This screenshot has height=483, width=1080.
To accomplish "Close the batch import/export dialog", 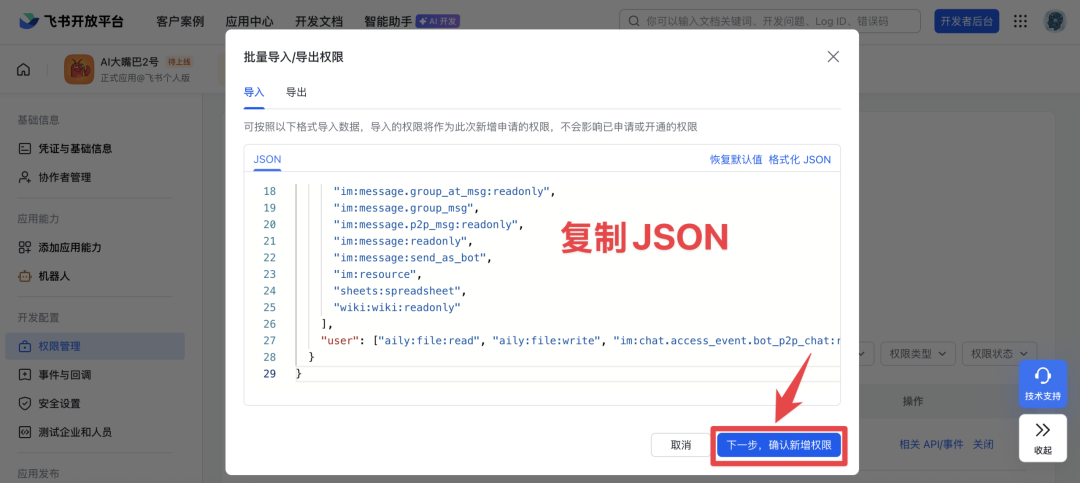I will [x=833, y=57].
